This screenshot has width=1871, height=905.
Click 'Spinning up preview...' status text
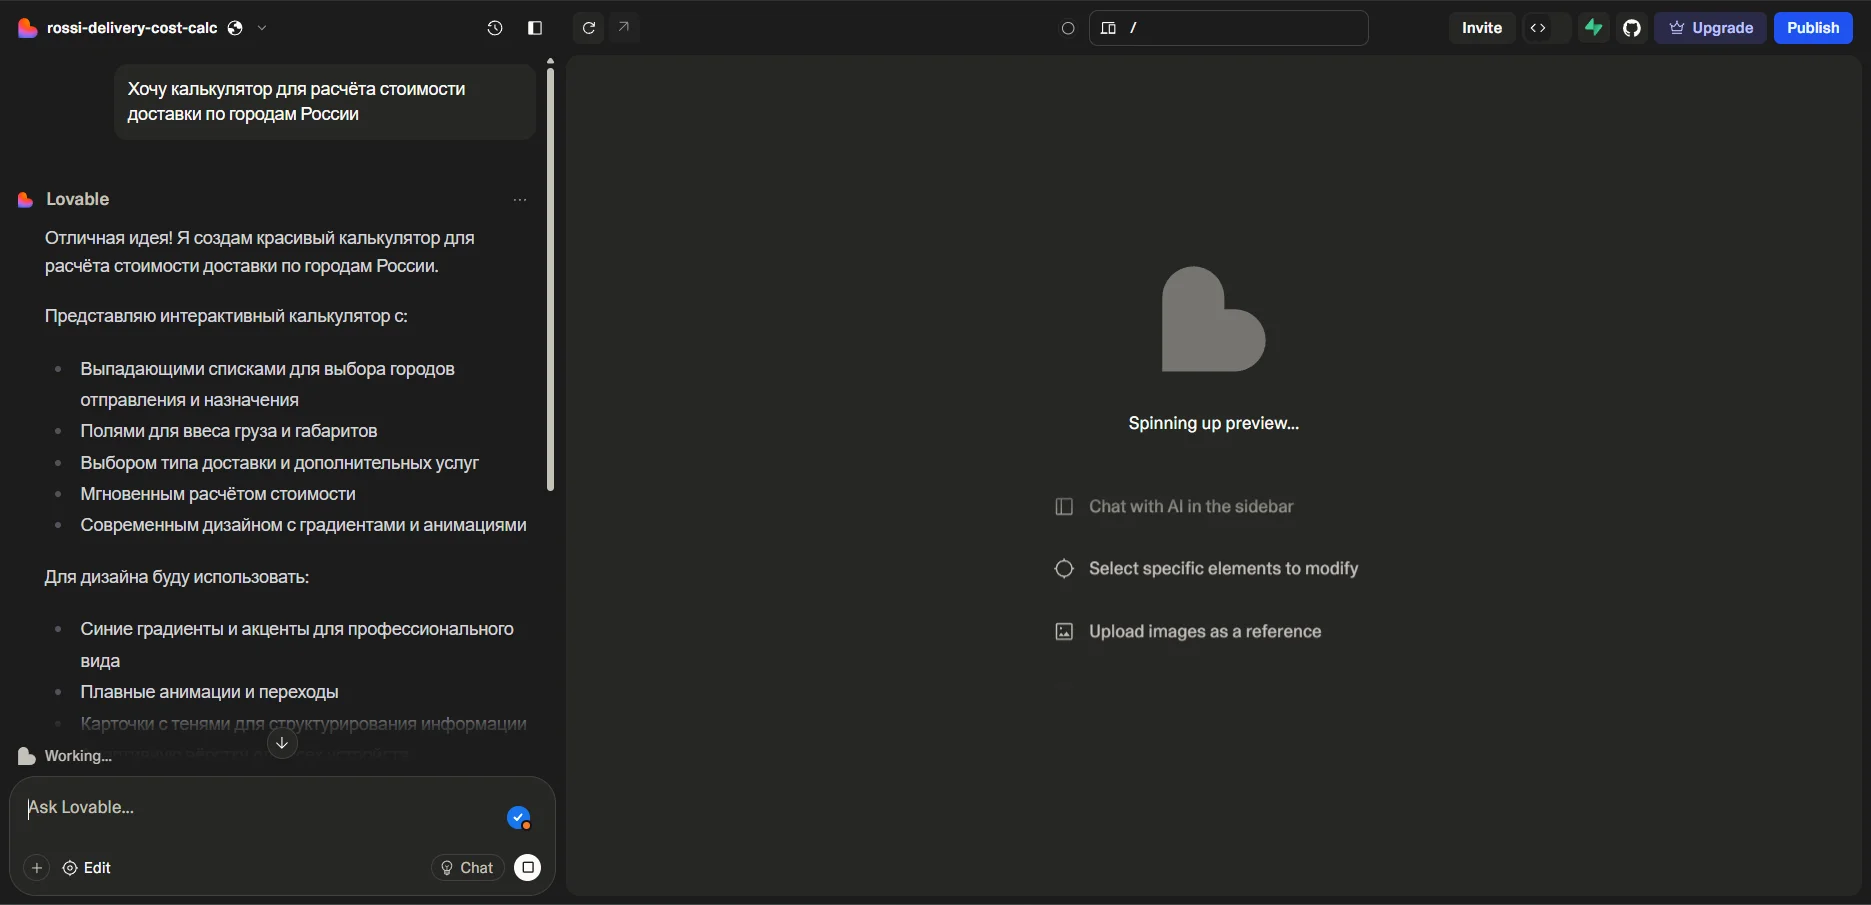coord(1214,424)
